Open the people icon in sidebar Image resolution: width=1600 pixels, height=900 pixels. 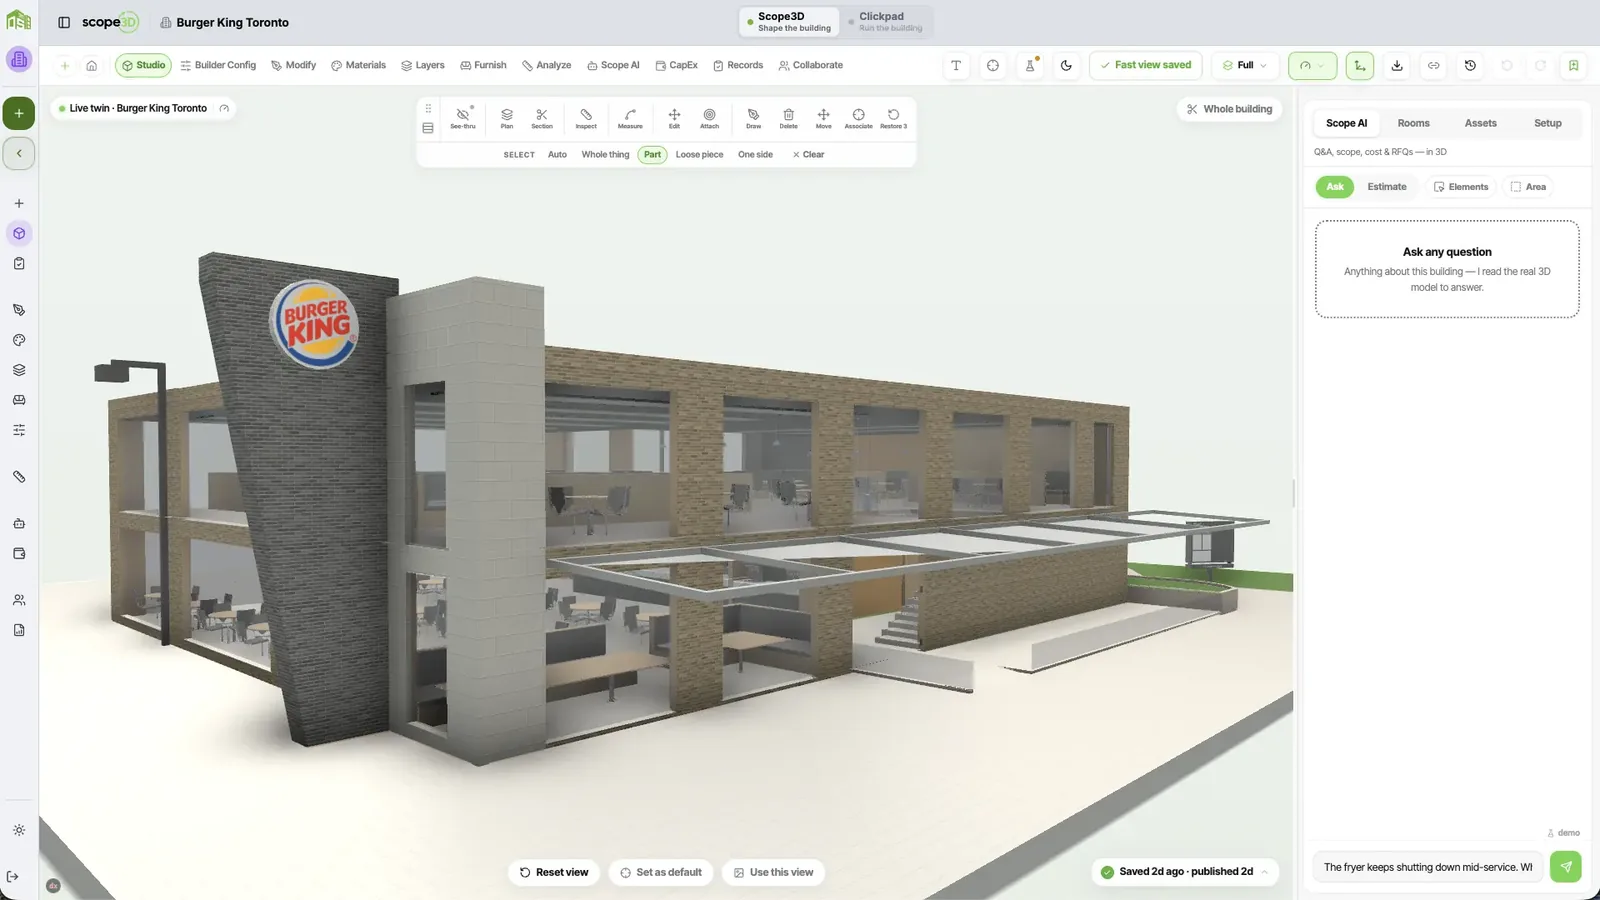click(x=19, y=600)
